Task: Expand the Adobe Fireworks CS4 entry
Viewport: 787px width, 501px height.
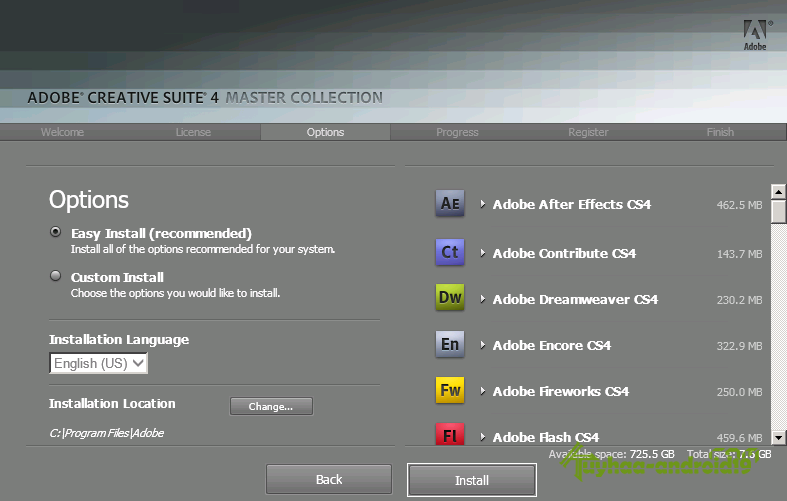Action: tap(482, 391)
